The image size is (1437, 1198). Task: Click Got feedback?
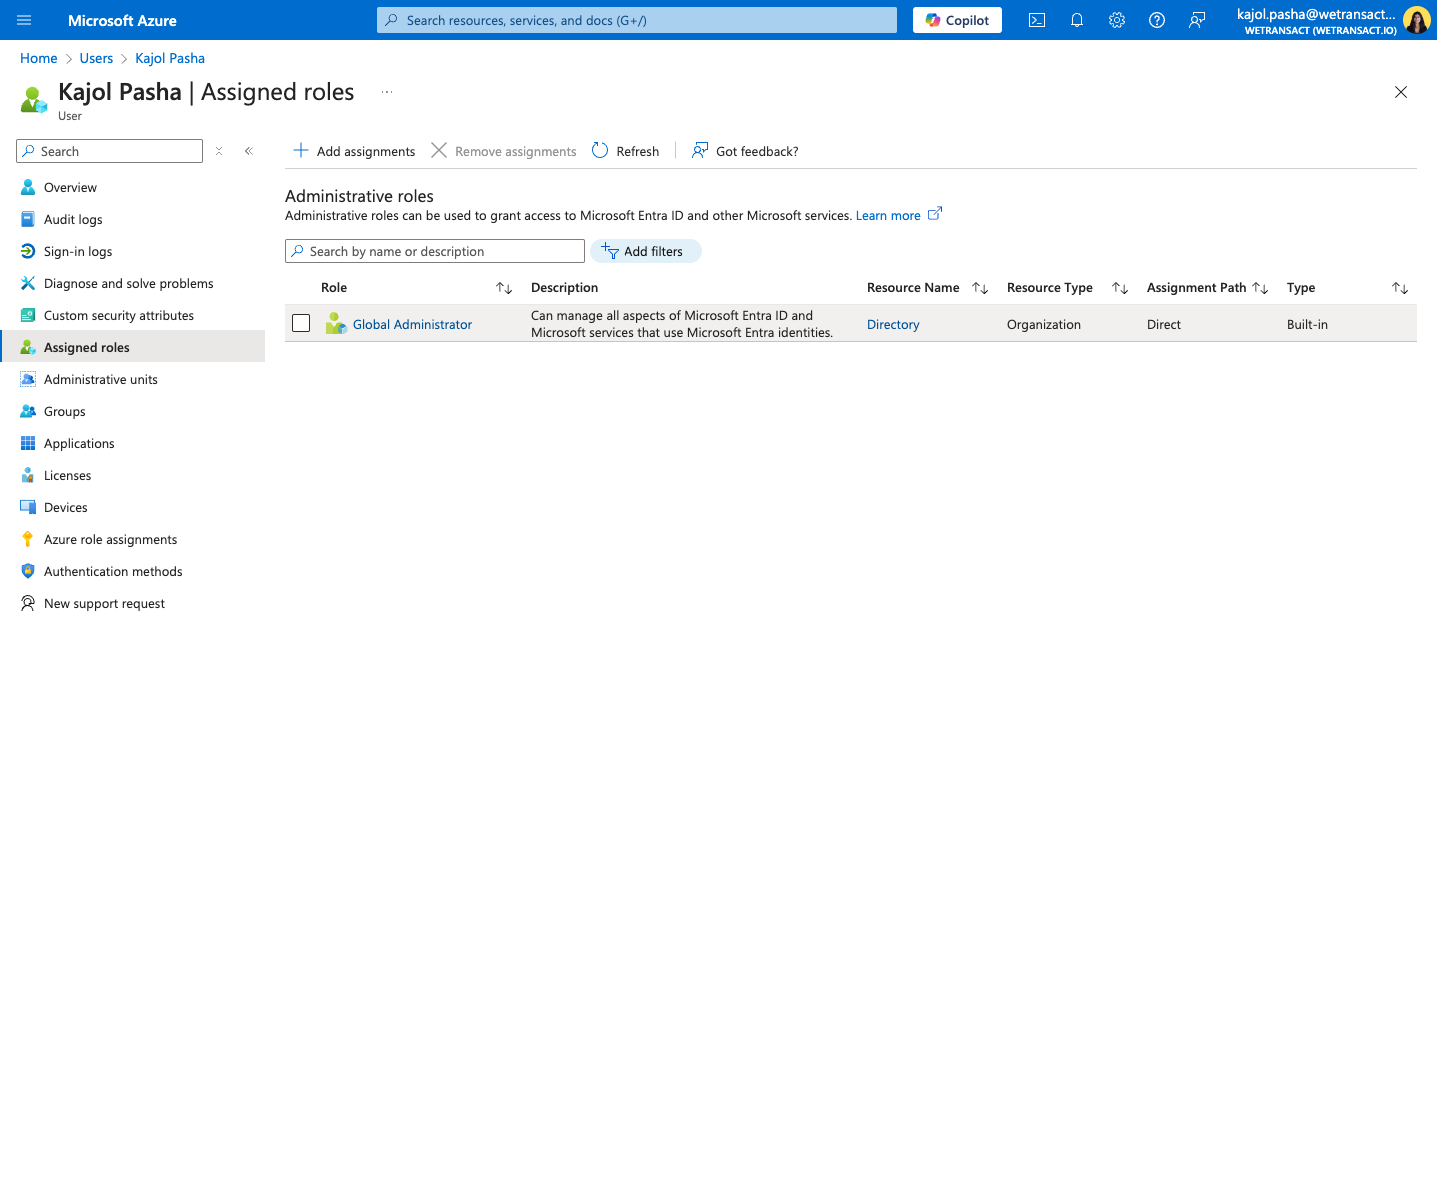pyautogui.click(x=745, y=151)
